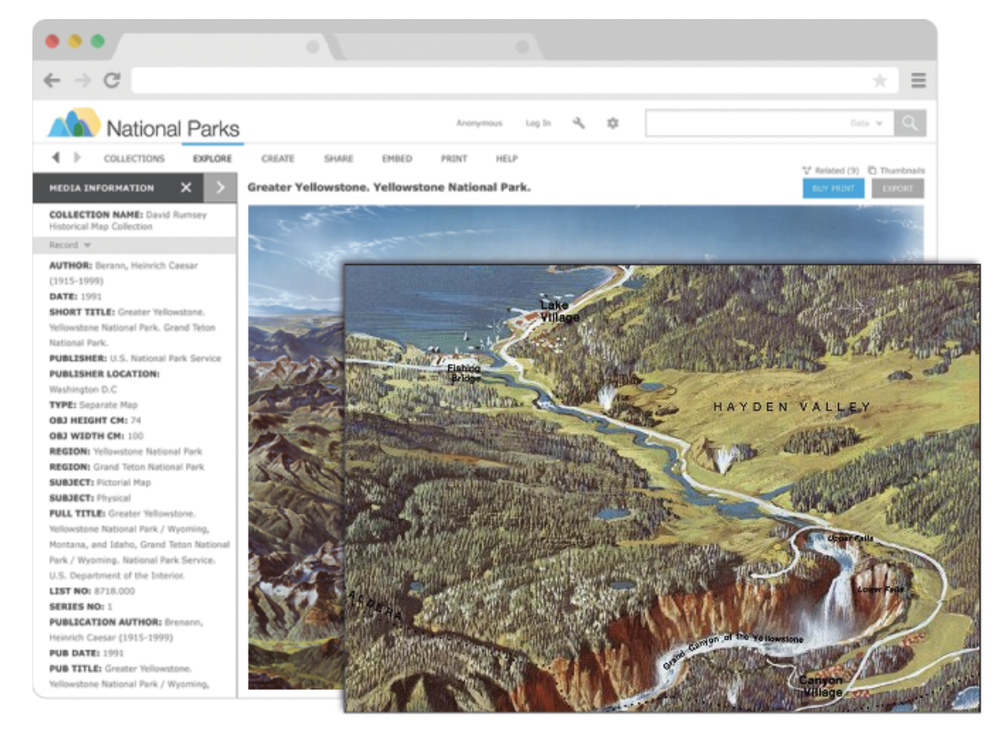Image resolution: width=1000 pixels, height=737 pixels.
Task: Go to previous item with left triangle
Action: [56, 157]
